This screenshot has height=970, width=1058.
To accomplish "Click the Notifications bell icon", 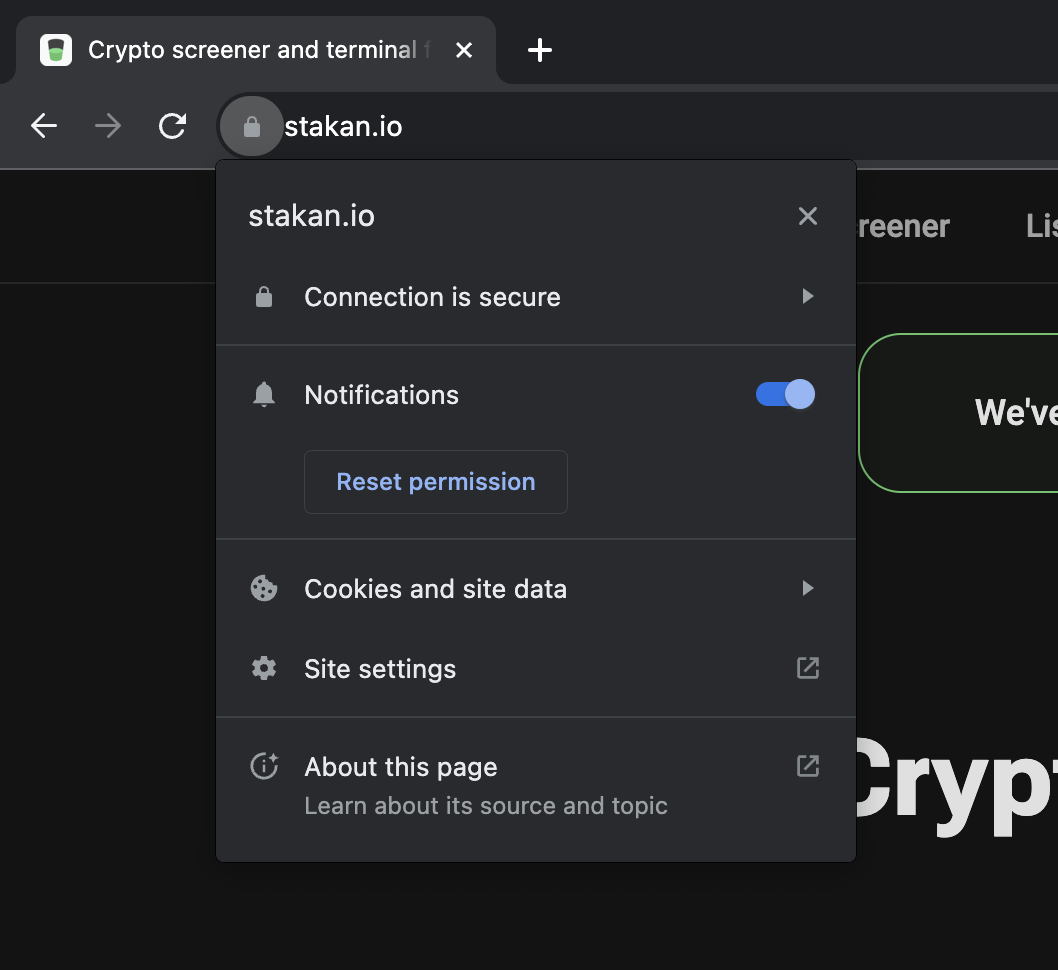I will [264, 395].
